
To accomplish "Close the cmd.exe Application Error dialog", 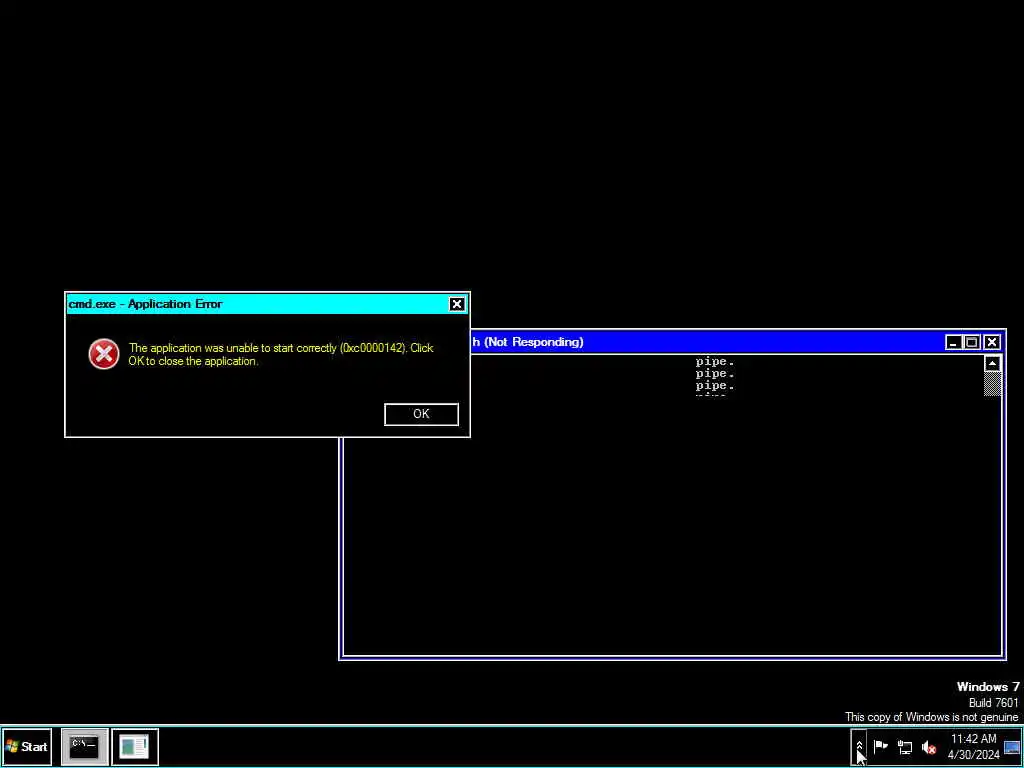I will tap(456, 304).
